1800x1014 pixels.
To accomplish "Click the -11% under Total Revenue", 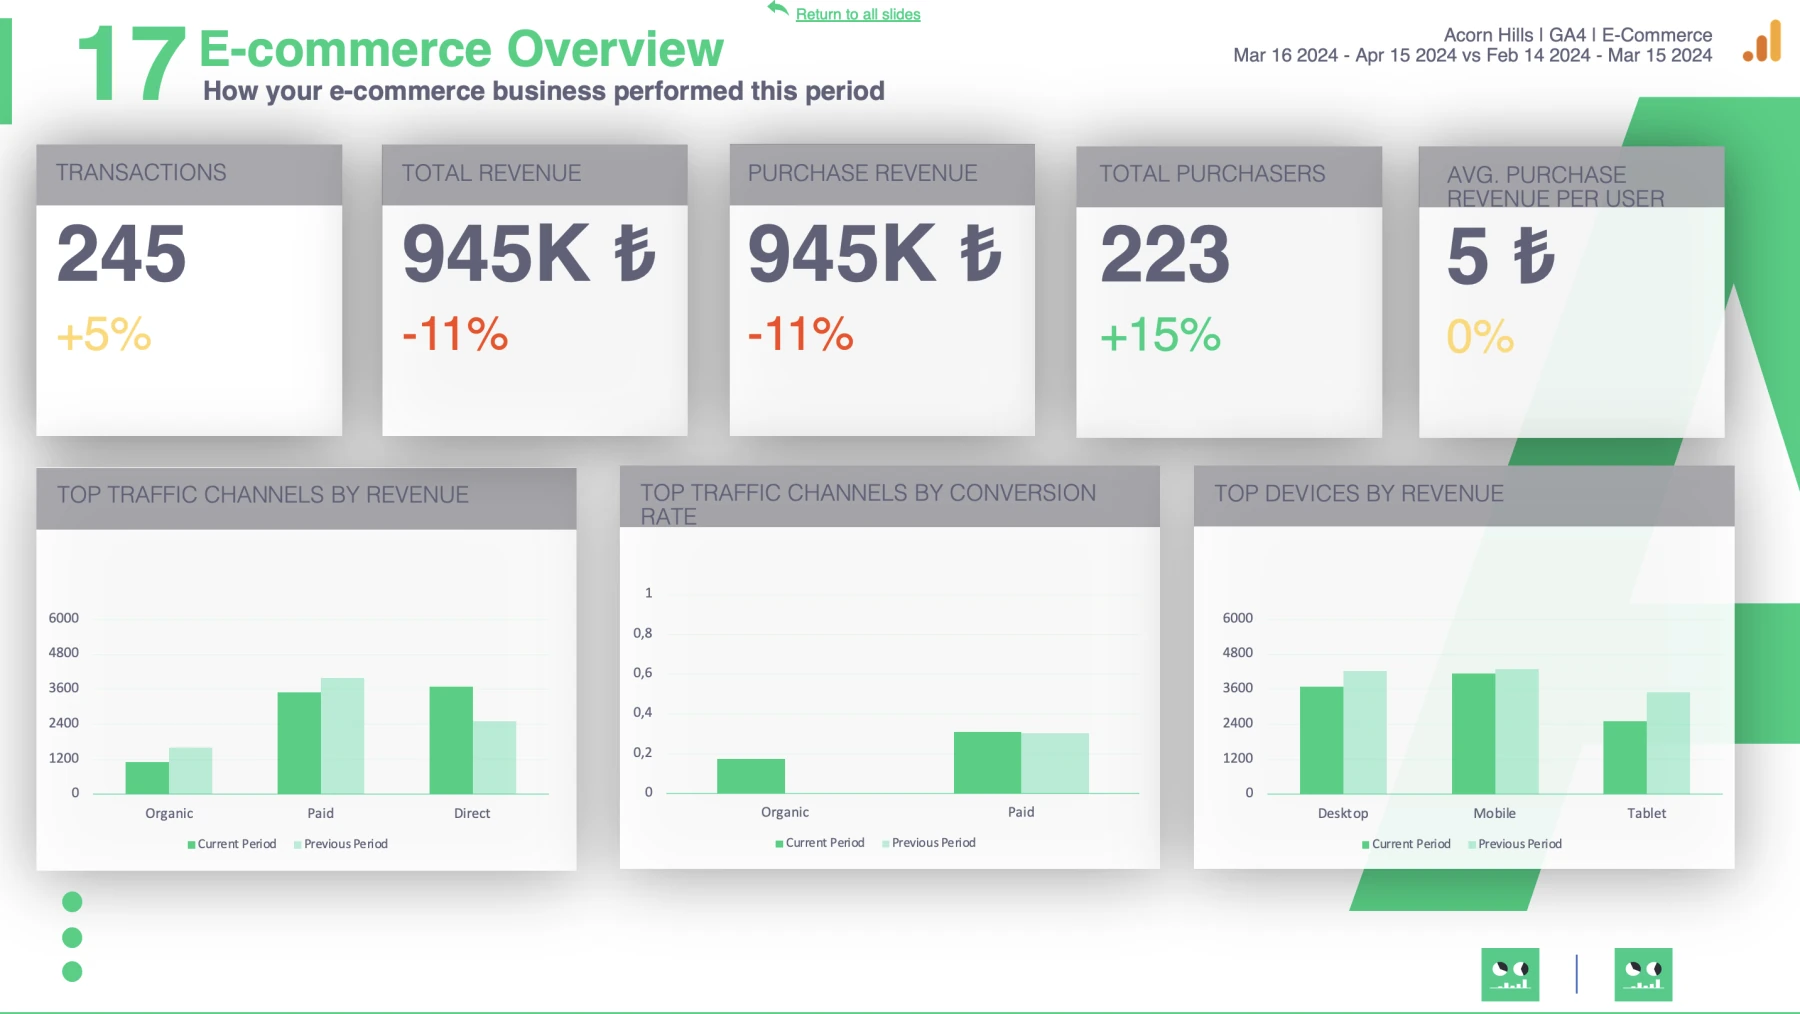I will coord(455,335).
